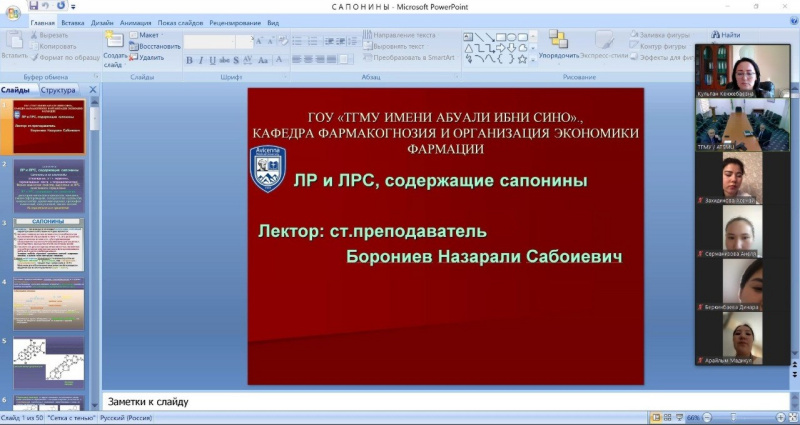Start Slide Show from the status bar icon
Screen dimensions: 800x425
pyautogui.click(x=679, y=418)
